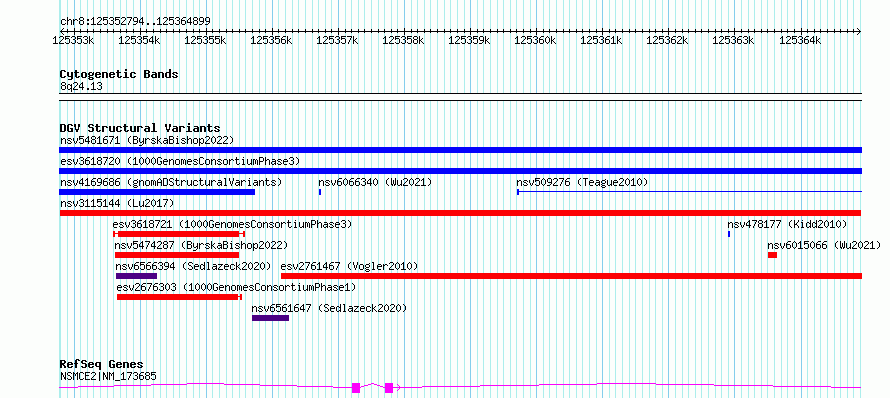The image size is (890, 398).
Task: Click the chr8:125352794..125364899 region label
Action: coord(135,22)
